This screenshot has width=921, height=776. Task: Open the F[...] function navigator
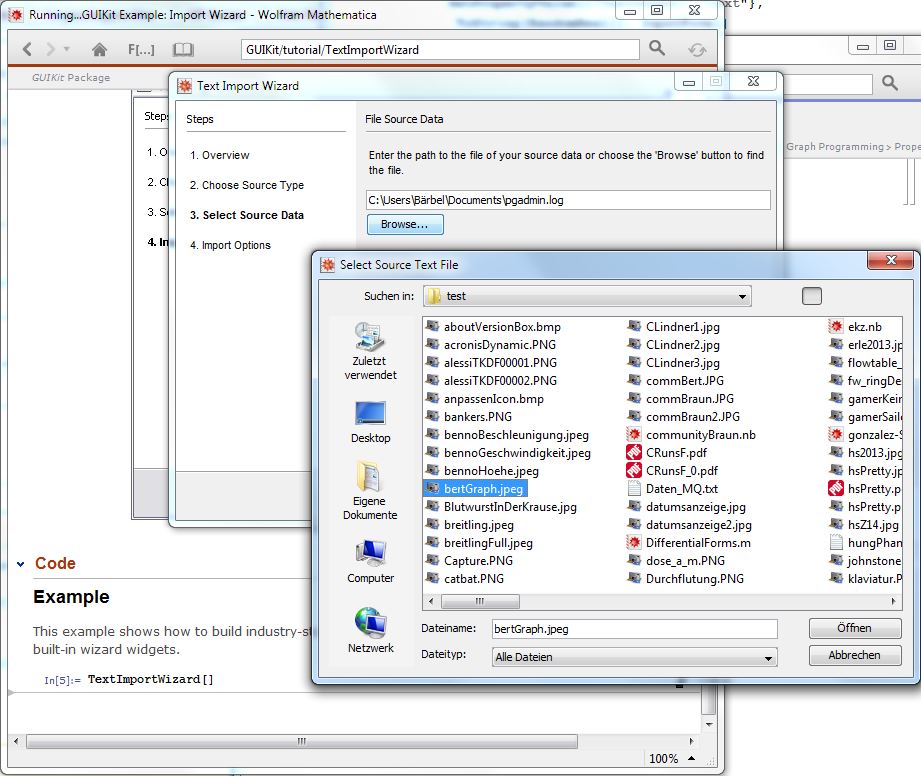click(141, 50)
